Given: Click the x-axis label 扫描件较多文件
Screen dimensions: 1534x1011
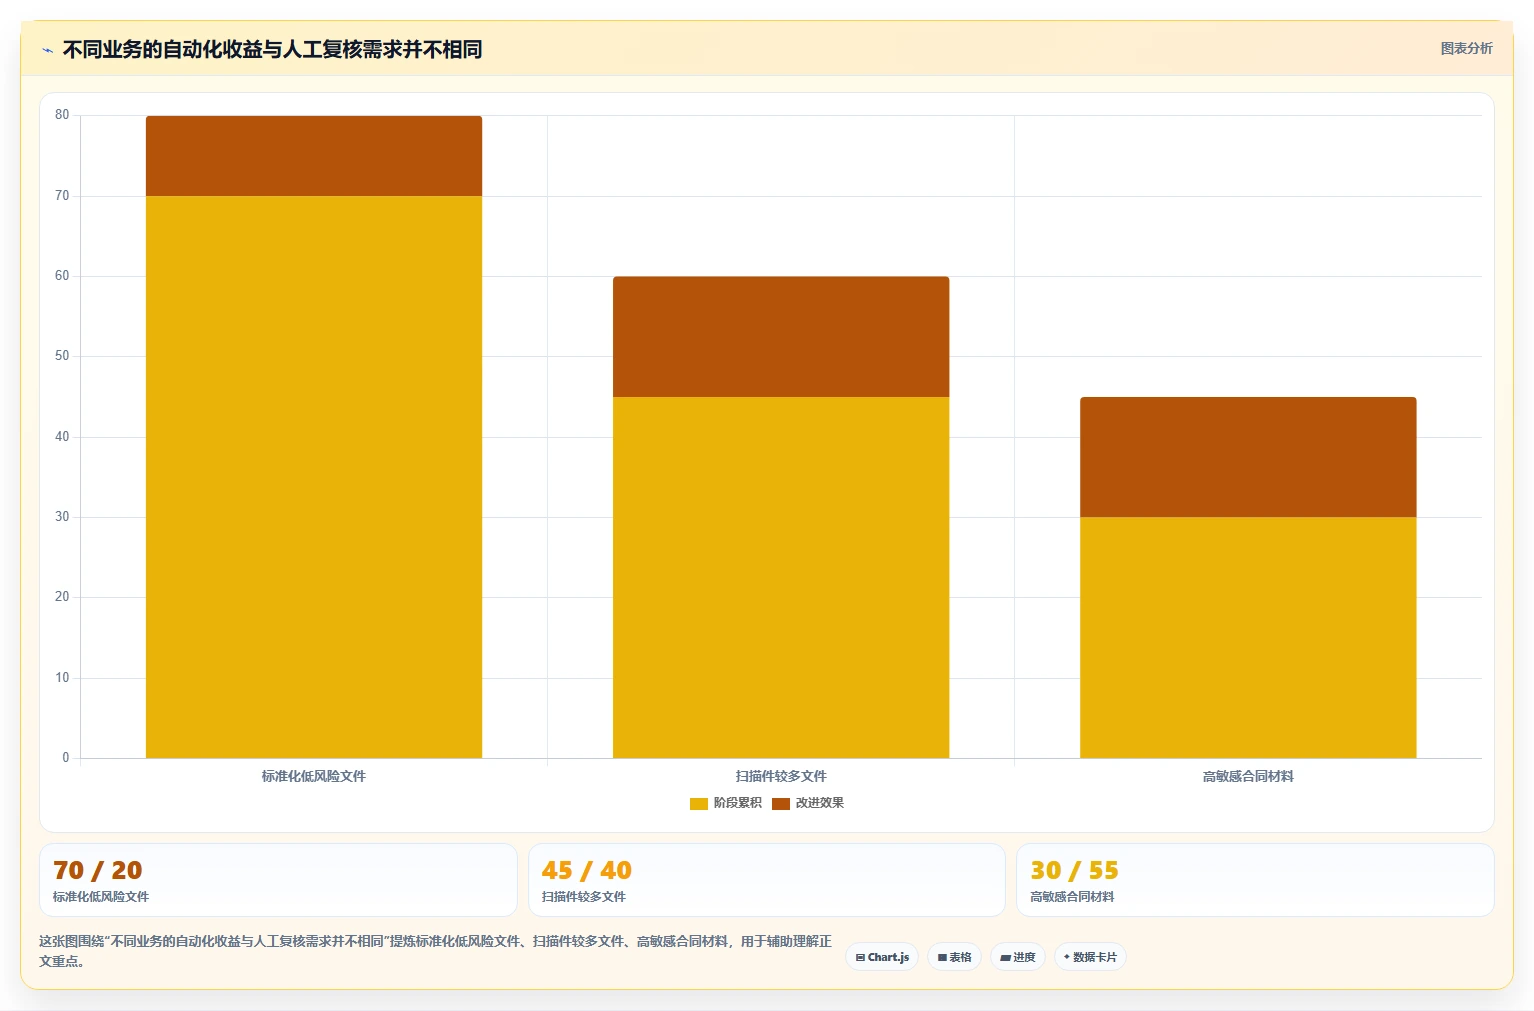Looking at the screenshot, I should pos(781,776).
